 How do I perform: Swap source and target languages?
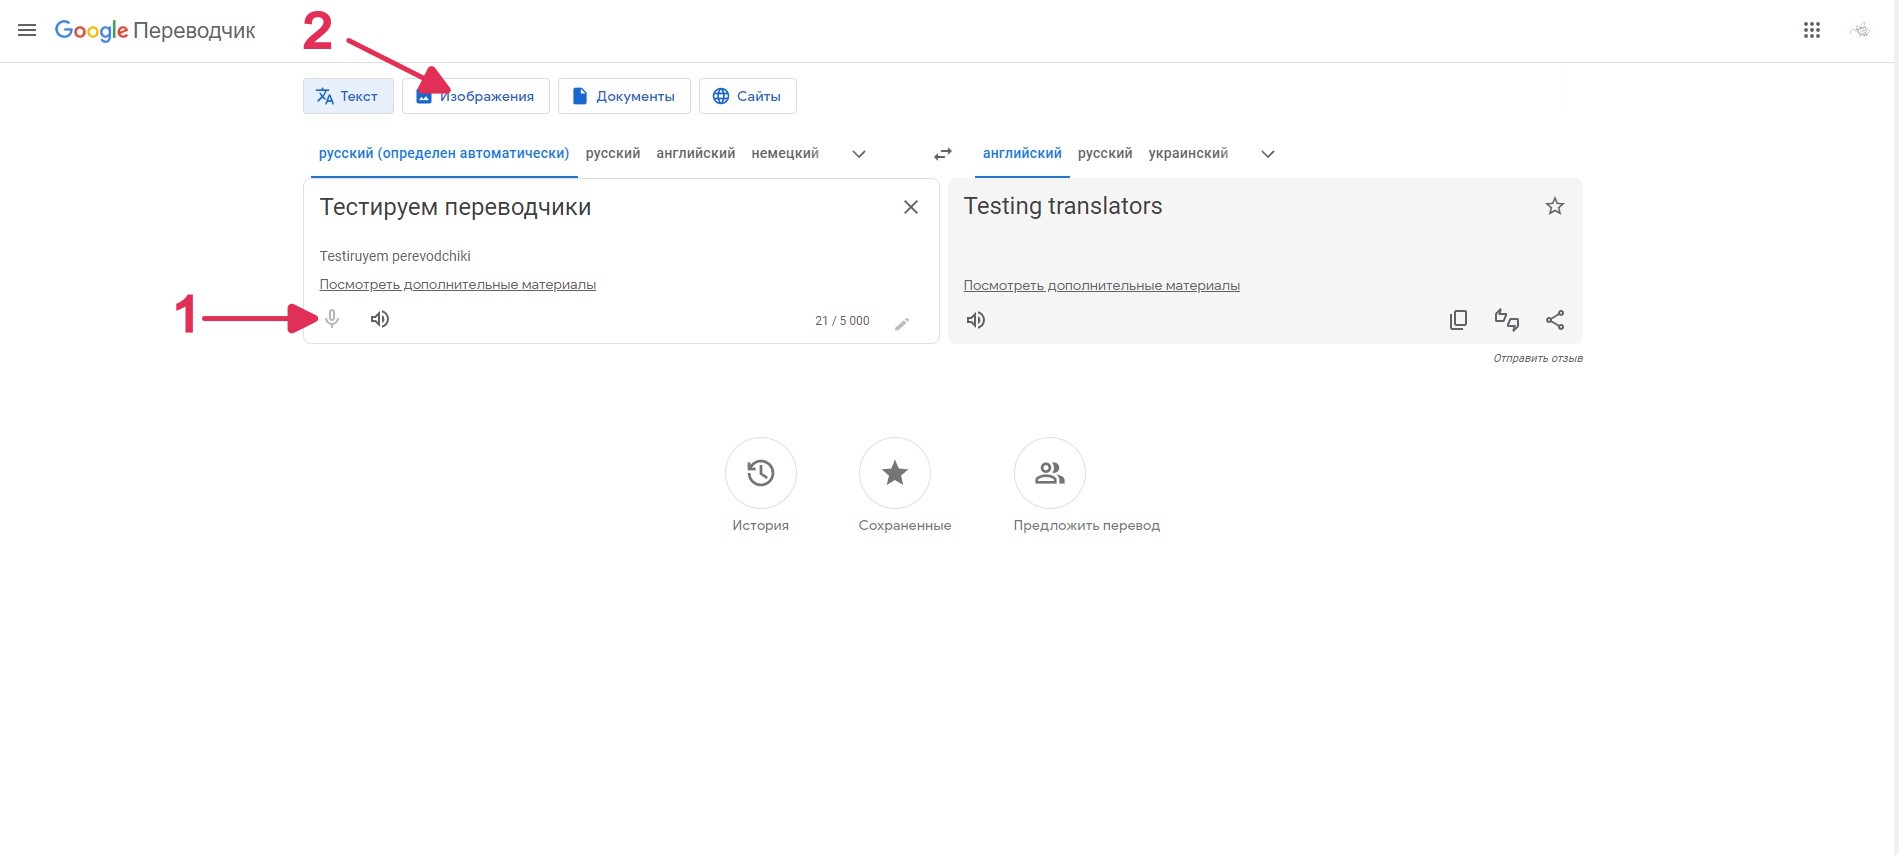coord(943,154)
